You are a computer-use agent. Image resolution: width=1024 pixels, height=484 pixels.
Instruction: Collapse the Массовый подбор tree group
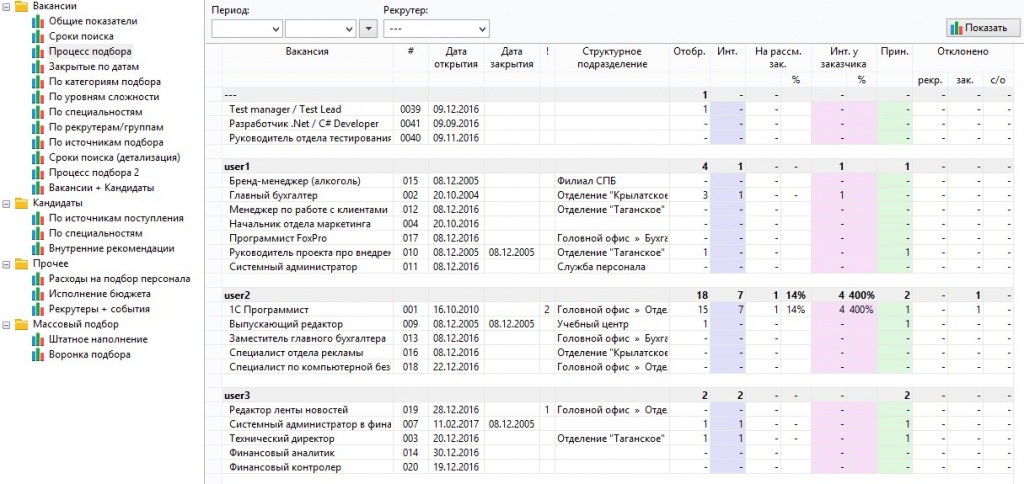pyautogui.click(x=6, y=324)
